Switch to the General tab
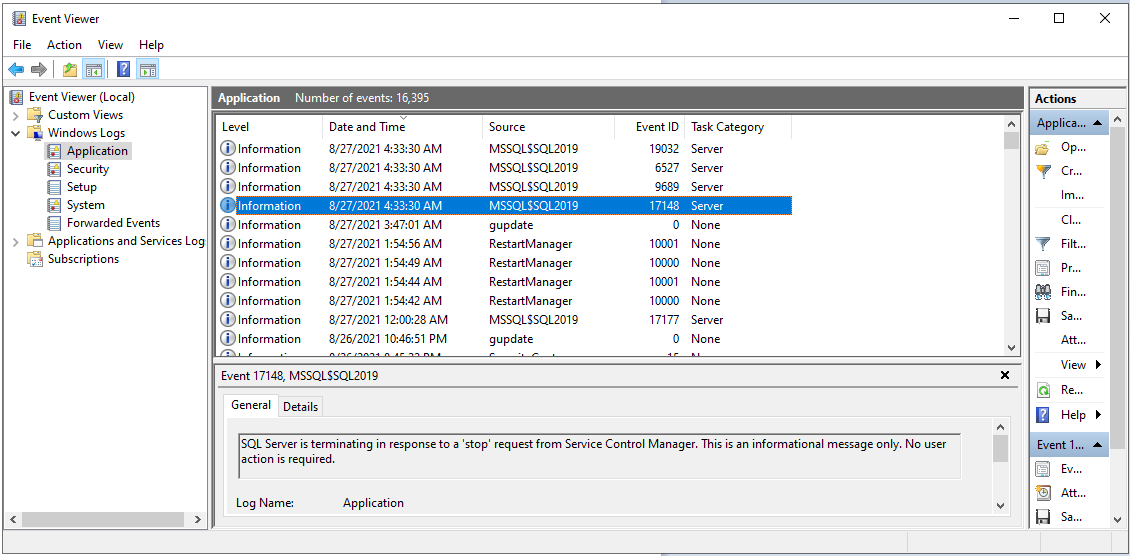 (251, 405)
